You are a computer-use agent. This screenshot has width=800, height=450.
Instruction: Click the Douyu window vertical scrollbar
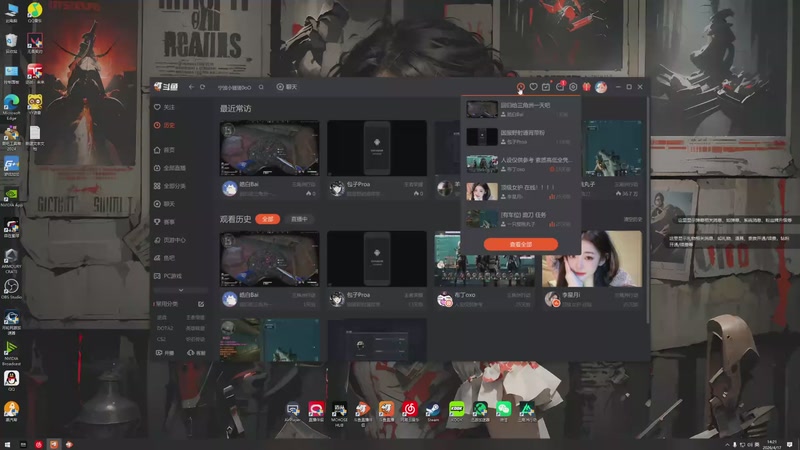[647, 210]
